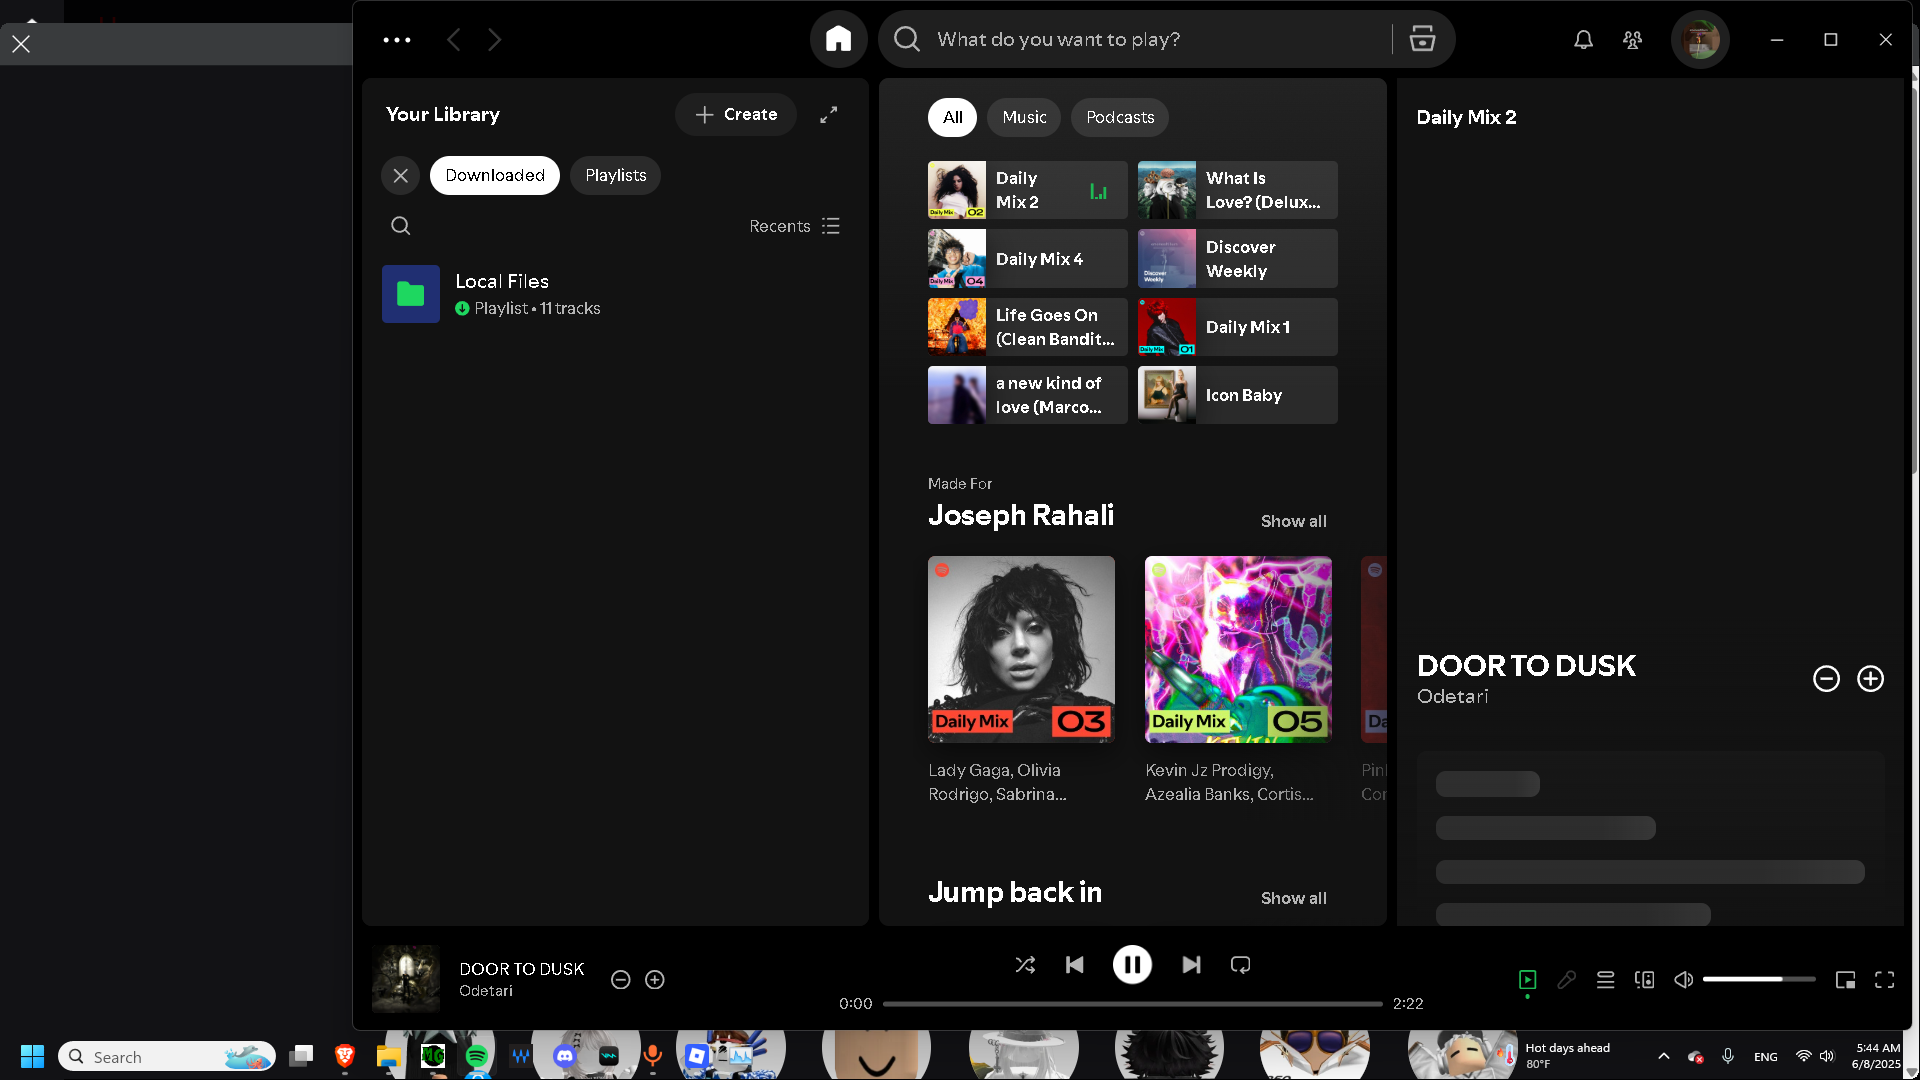Go to the Home page
The height and width of the screenshot is (1080, 1920).
[x=838, y=40]
